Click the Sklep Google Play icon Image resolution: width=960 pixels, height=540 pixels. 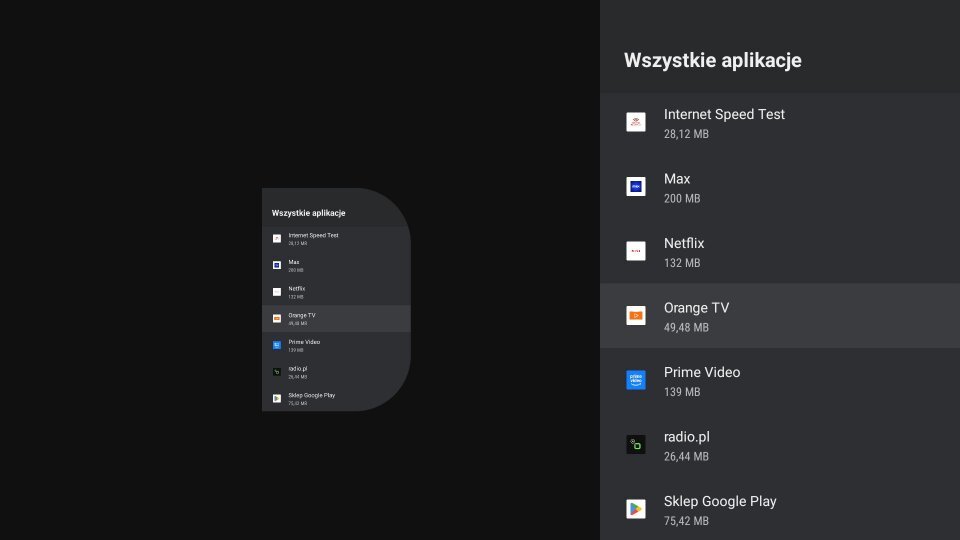636,509
